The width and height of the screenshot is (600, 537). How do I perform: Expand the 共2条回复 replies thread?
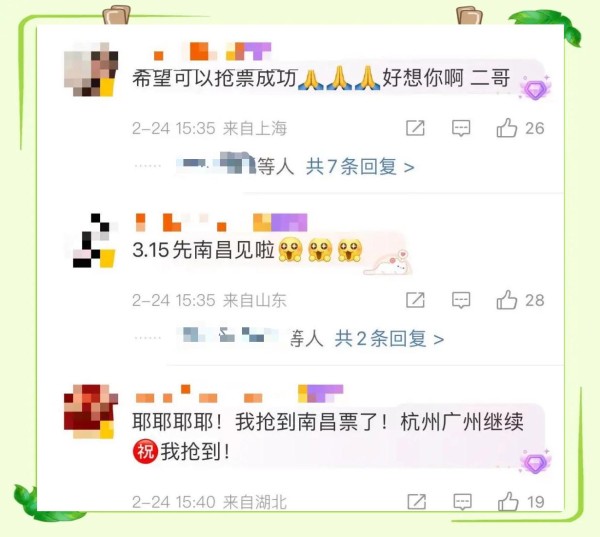389,339
